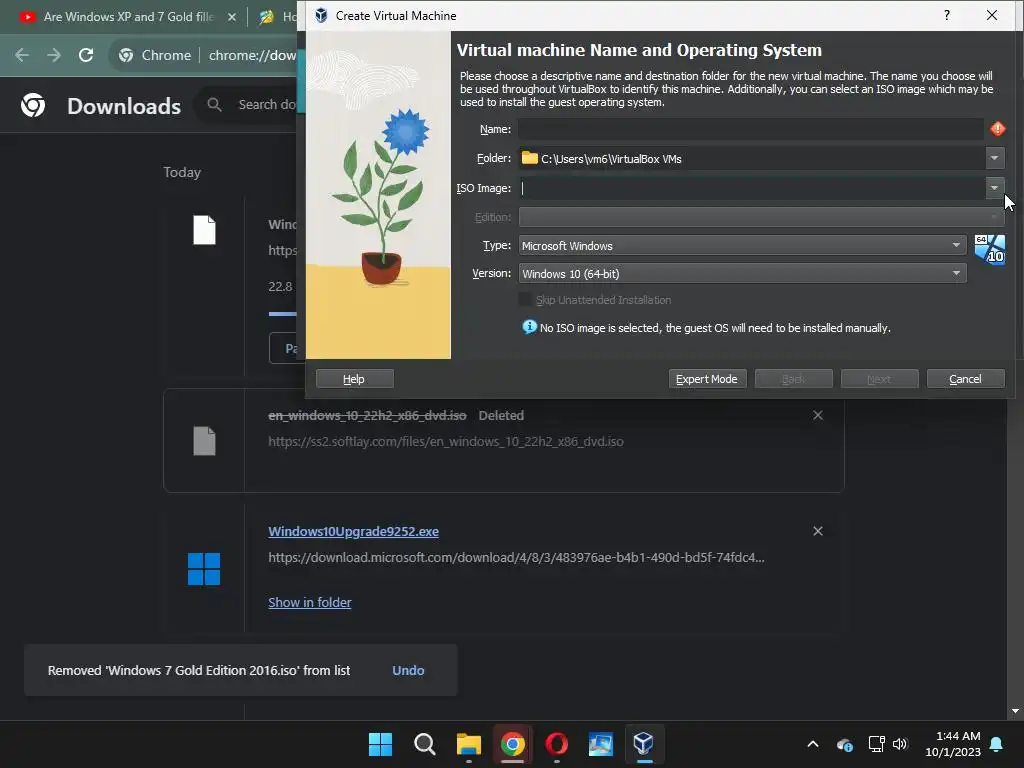Click the Next button in the wizard
Screen dimensions: 1024x768
click(880, 379)
